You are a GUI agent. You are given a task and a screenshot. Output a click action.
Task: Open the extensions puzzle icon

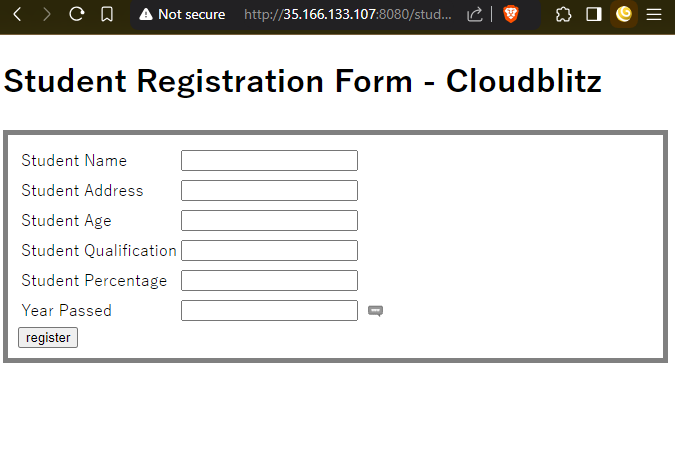(563, 14)
